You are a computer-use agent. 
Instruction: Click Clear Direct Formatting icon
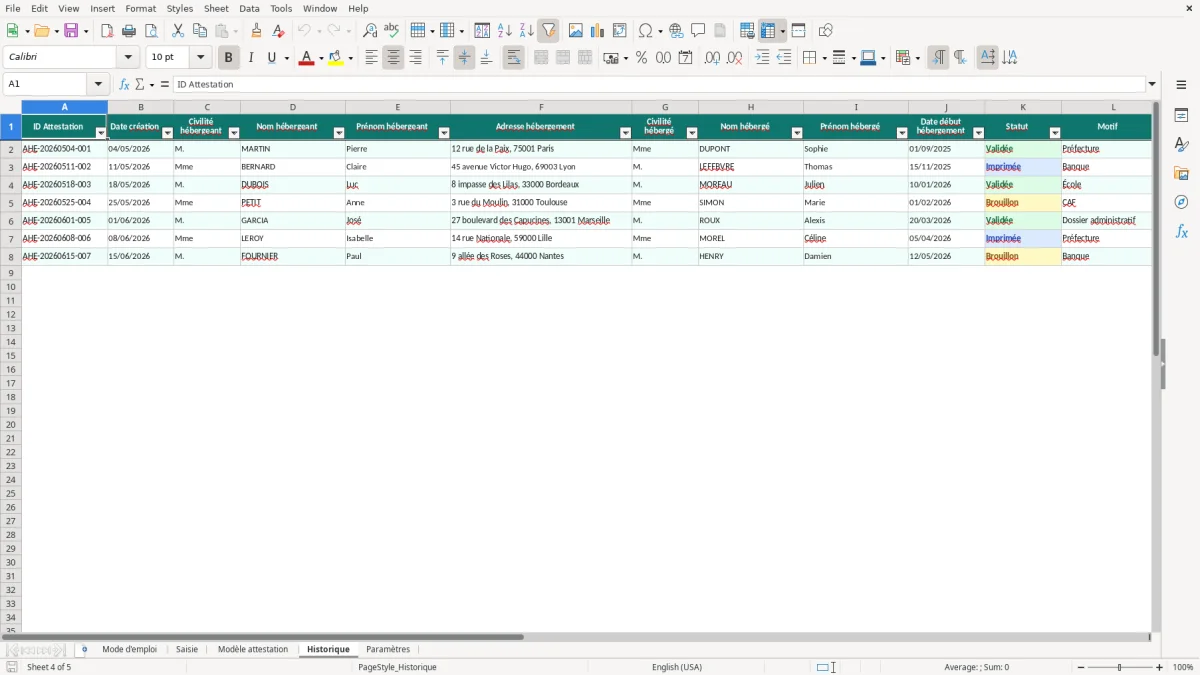click(x=279, y=31)
